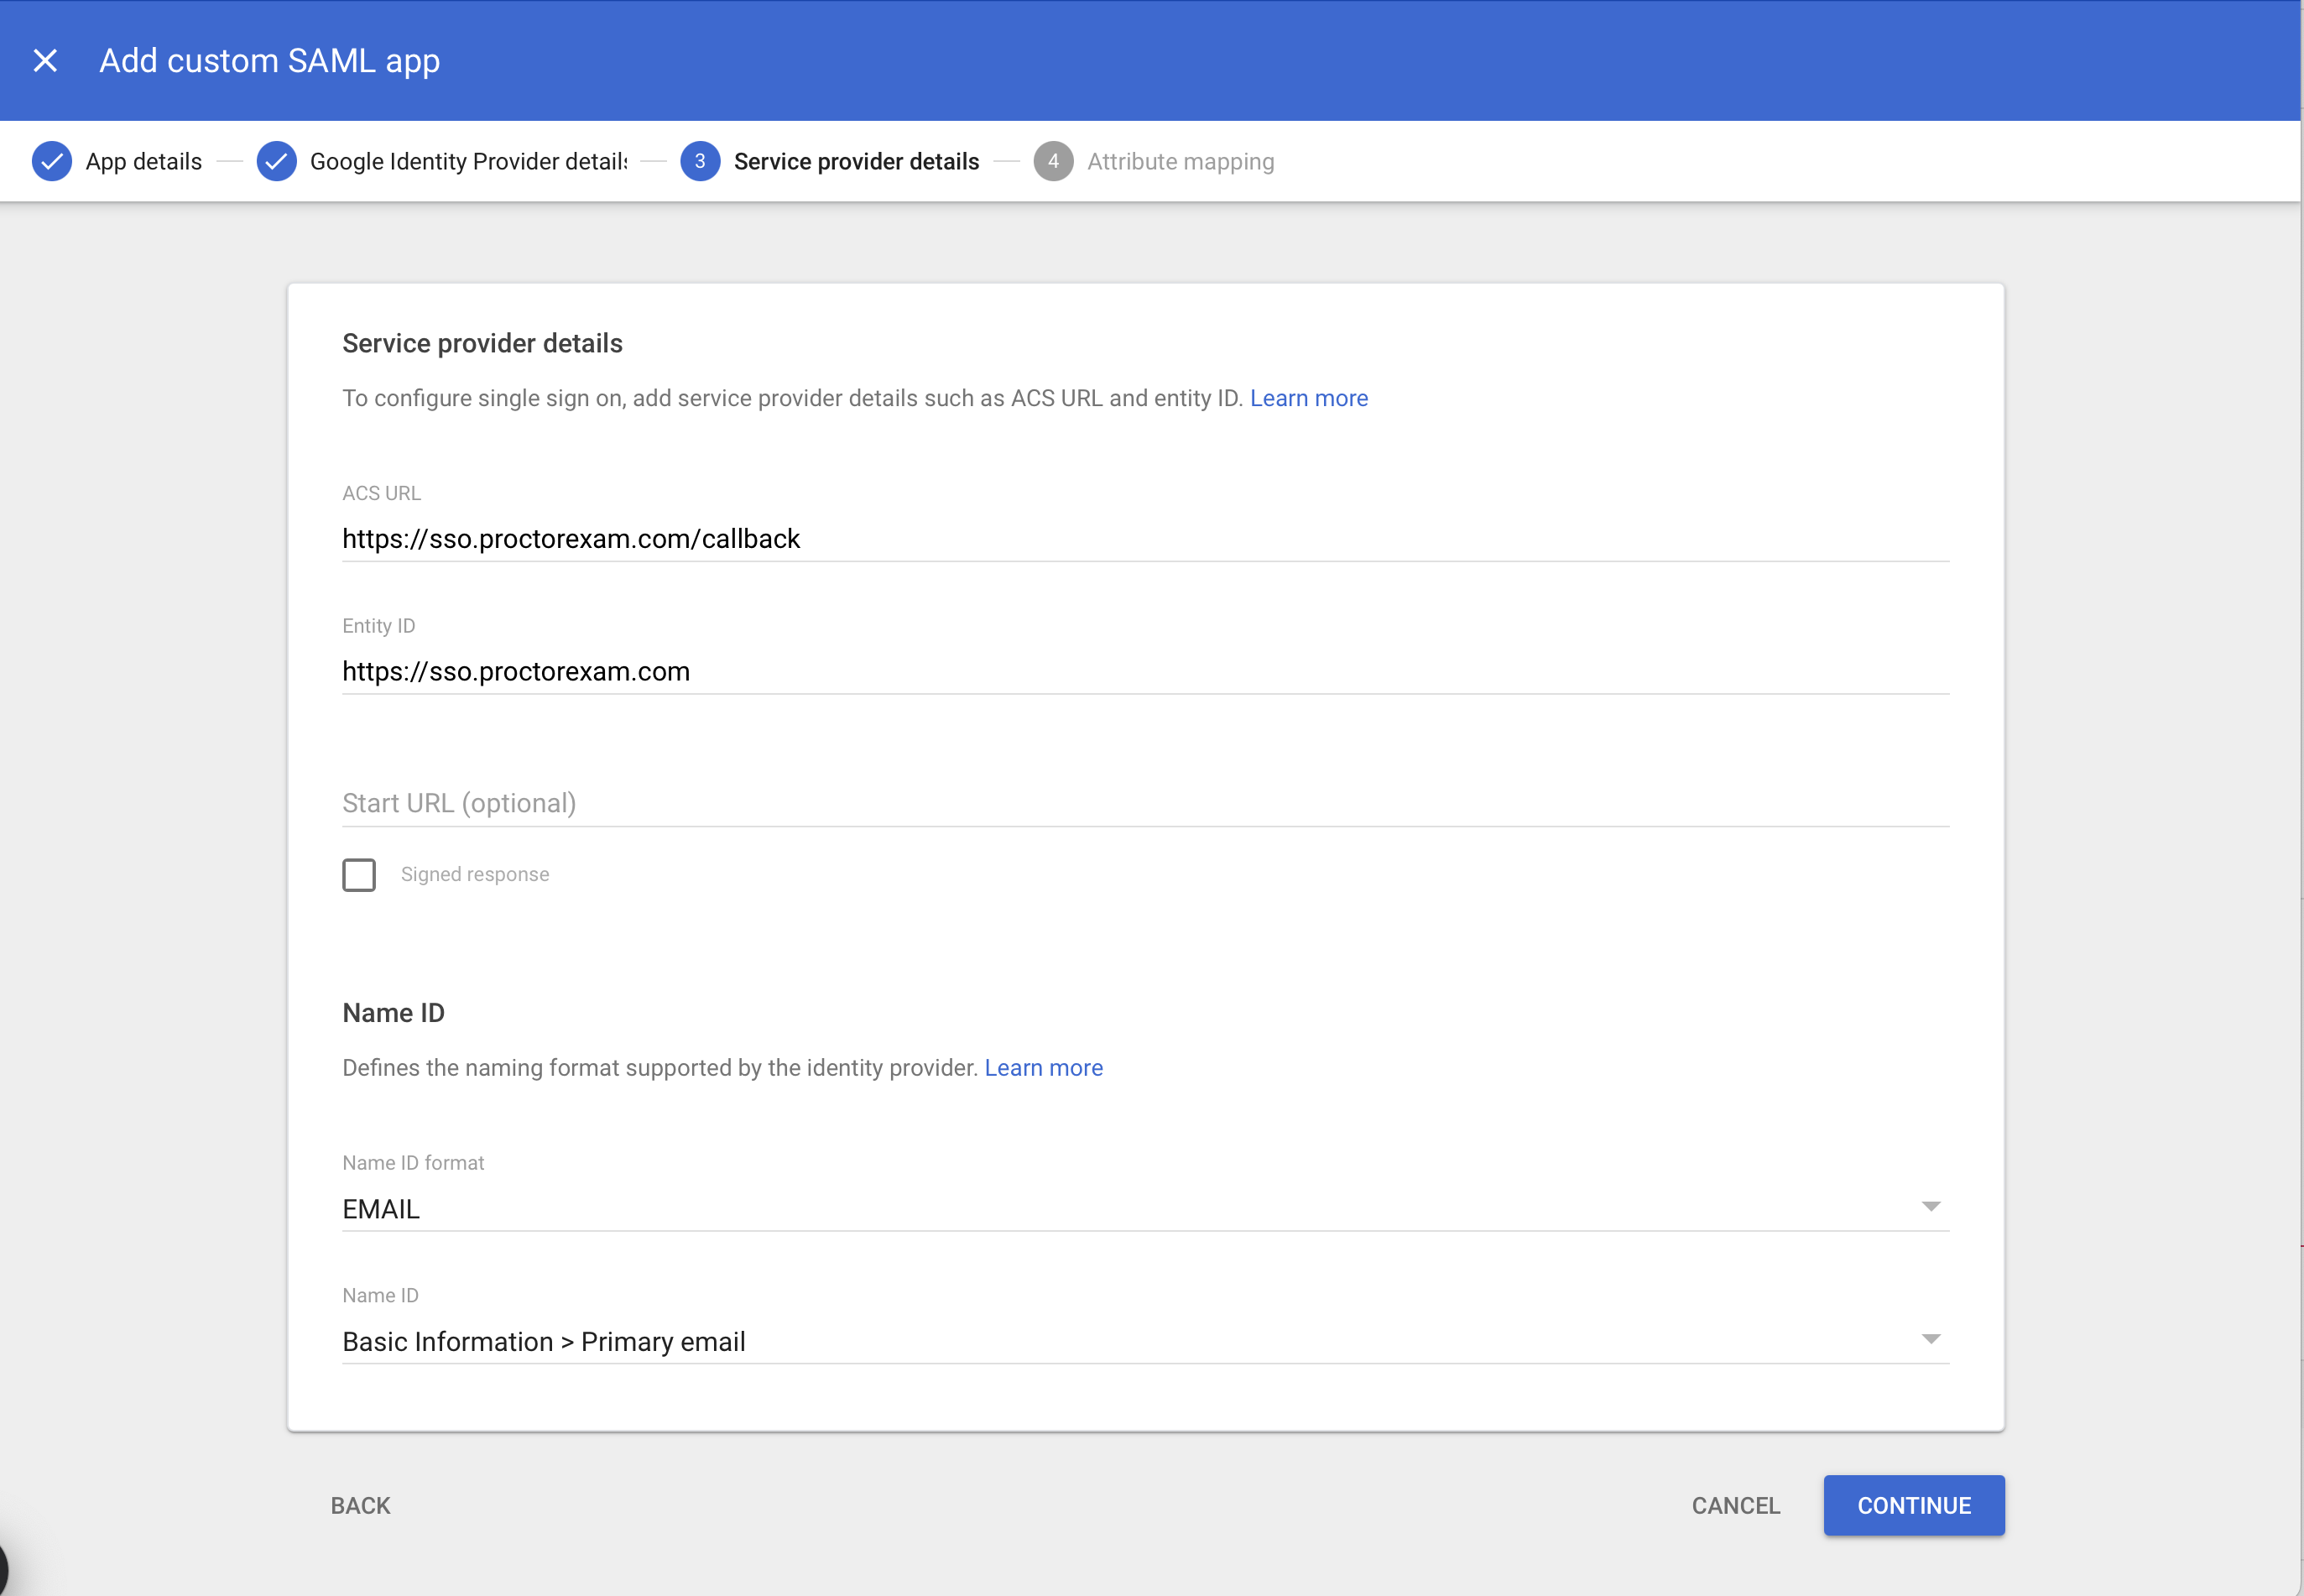Click the ACS URL field label
The height and width of the screenshot is (1596, 2304).
(x=381, y=493)
